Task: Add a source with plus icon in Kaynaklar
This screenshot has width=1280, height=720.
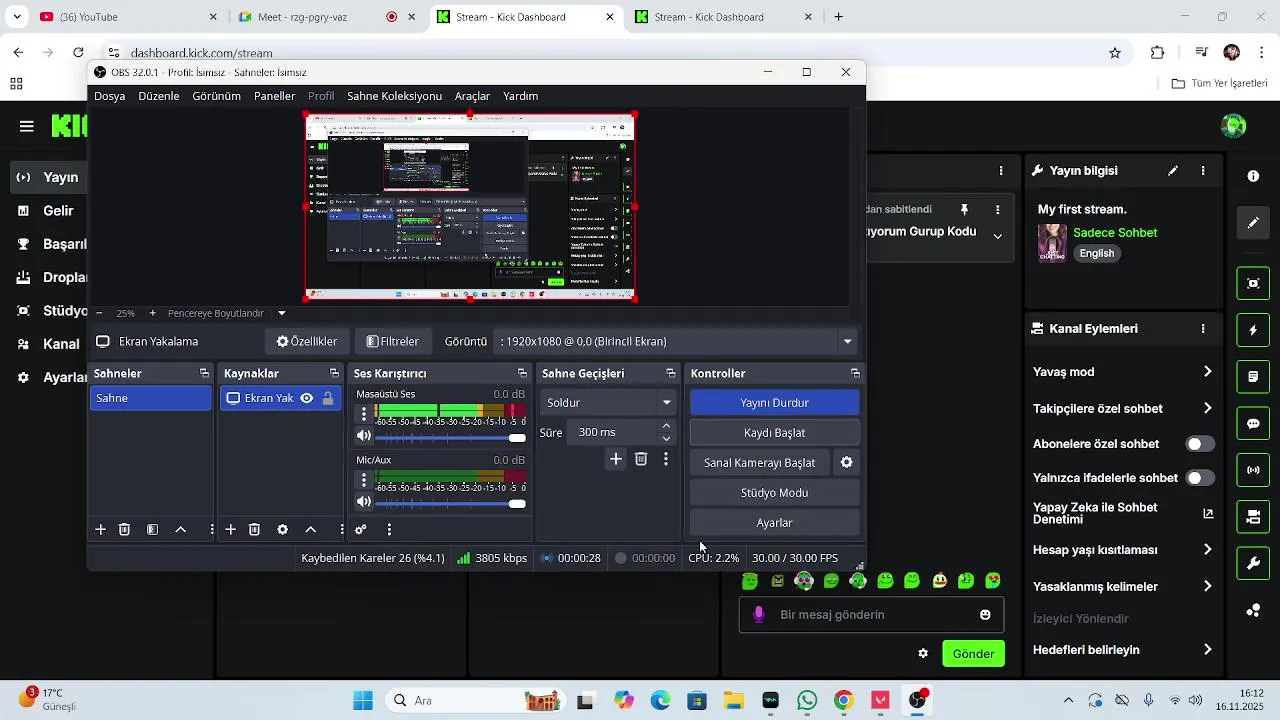Action: [230, 530]
